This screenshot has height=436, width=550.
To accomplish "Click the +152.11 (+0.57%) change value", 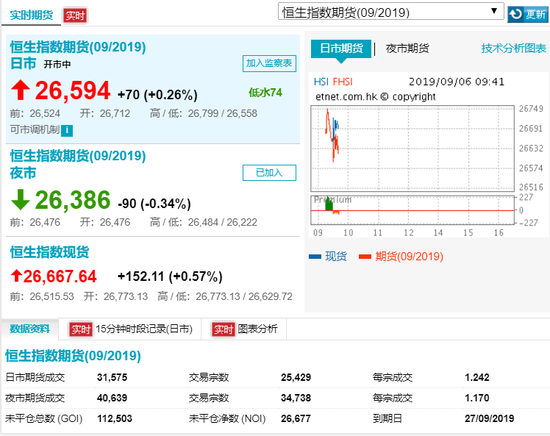I will point(170,277).
